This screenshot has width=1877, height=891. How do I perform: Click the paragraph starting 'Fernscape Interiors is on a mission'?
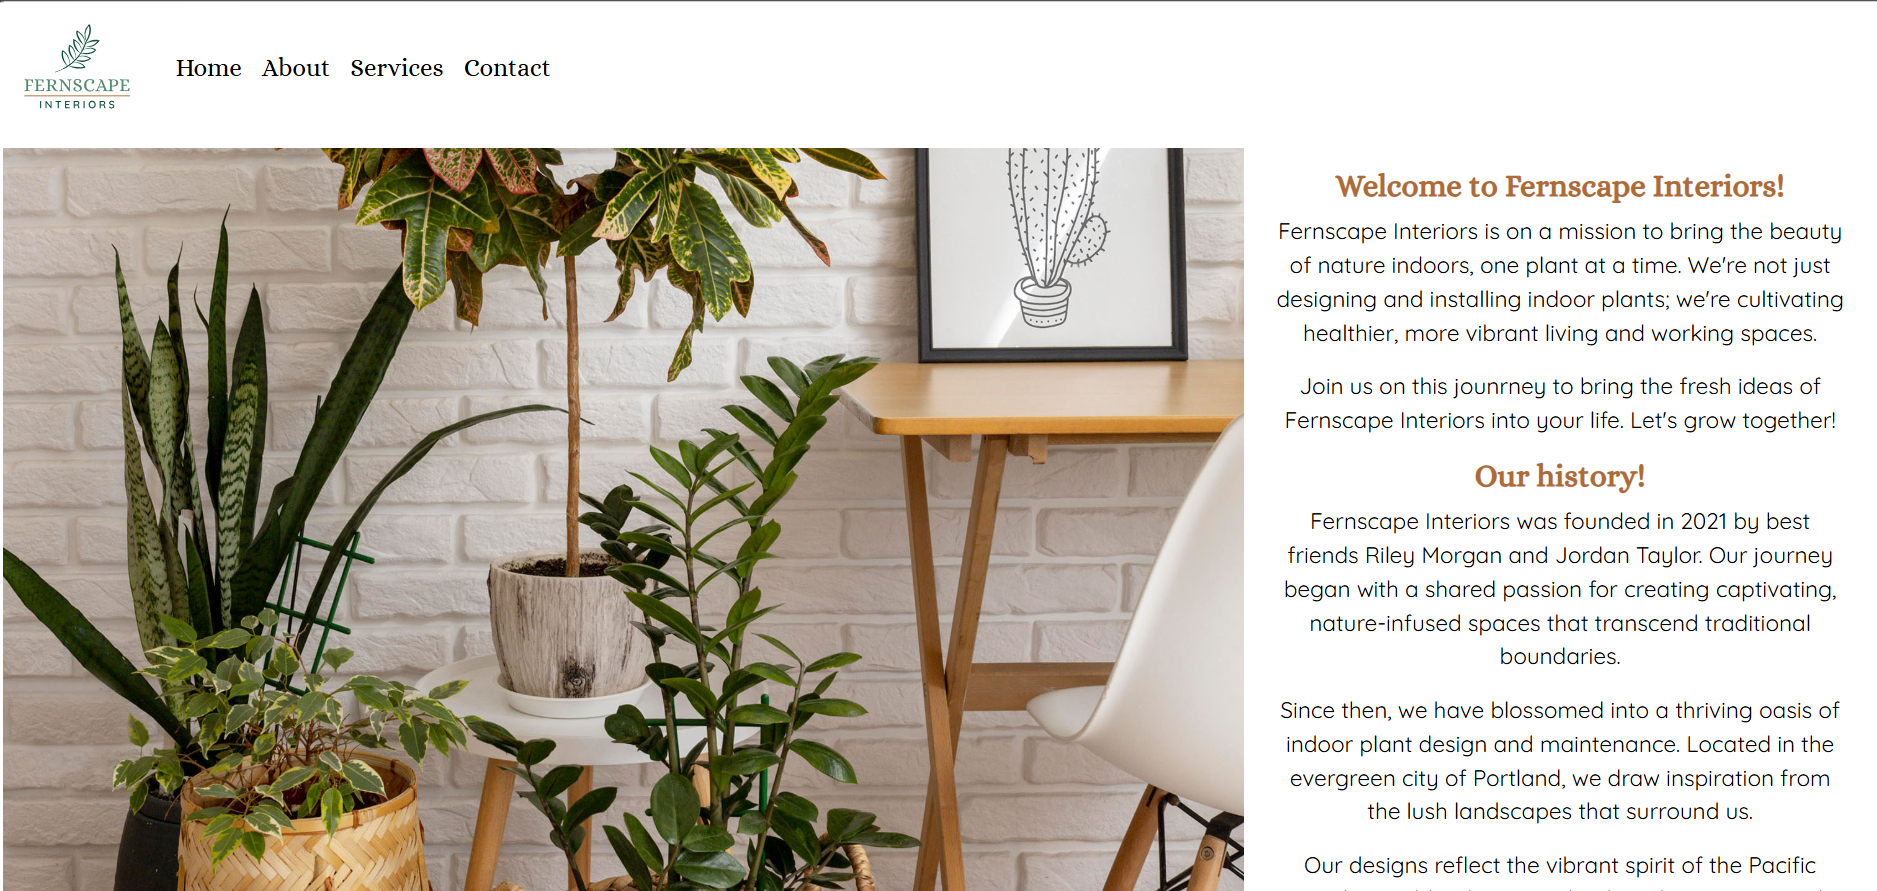1559,282
